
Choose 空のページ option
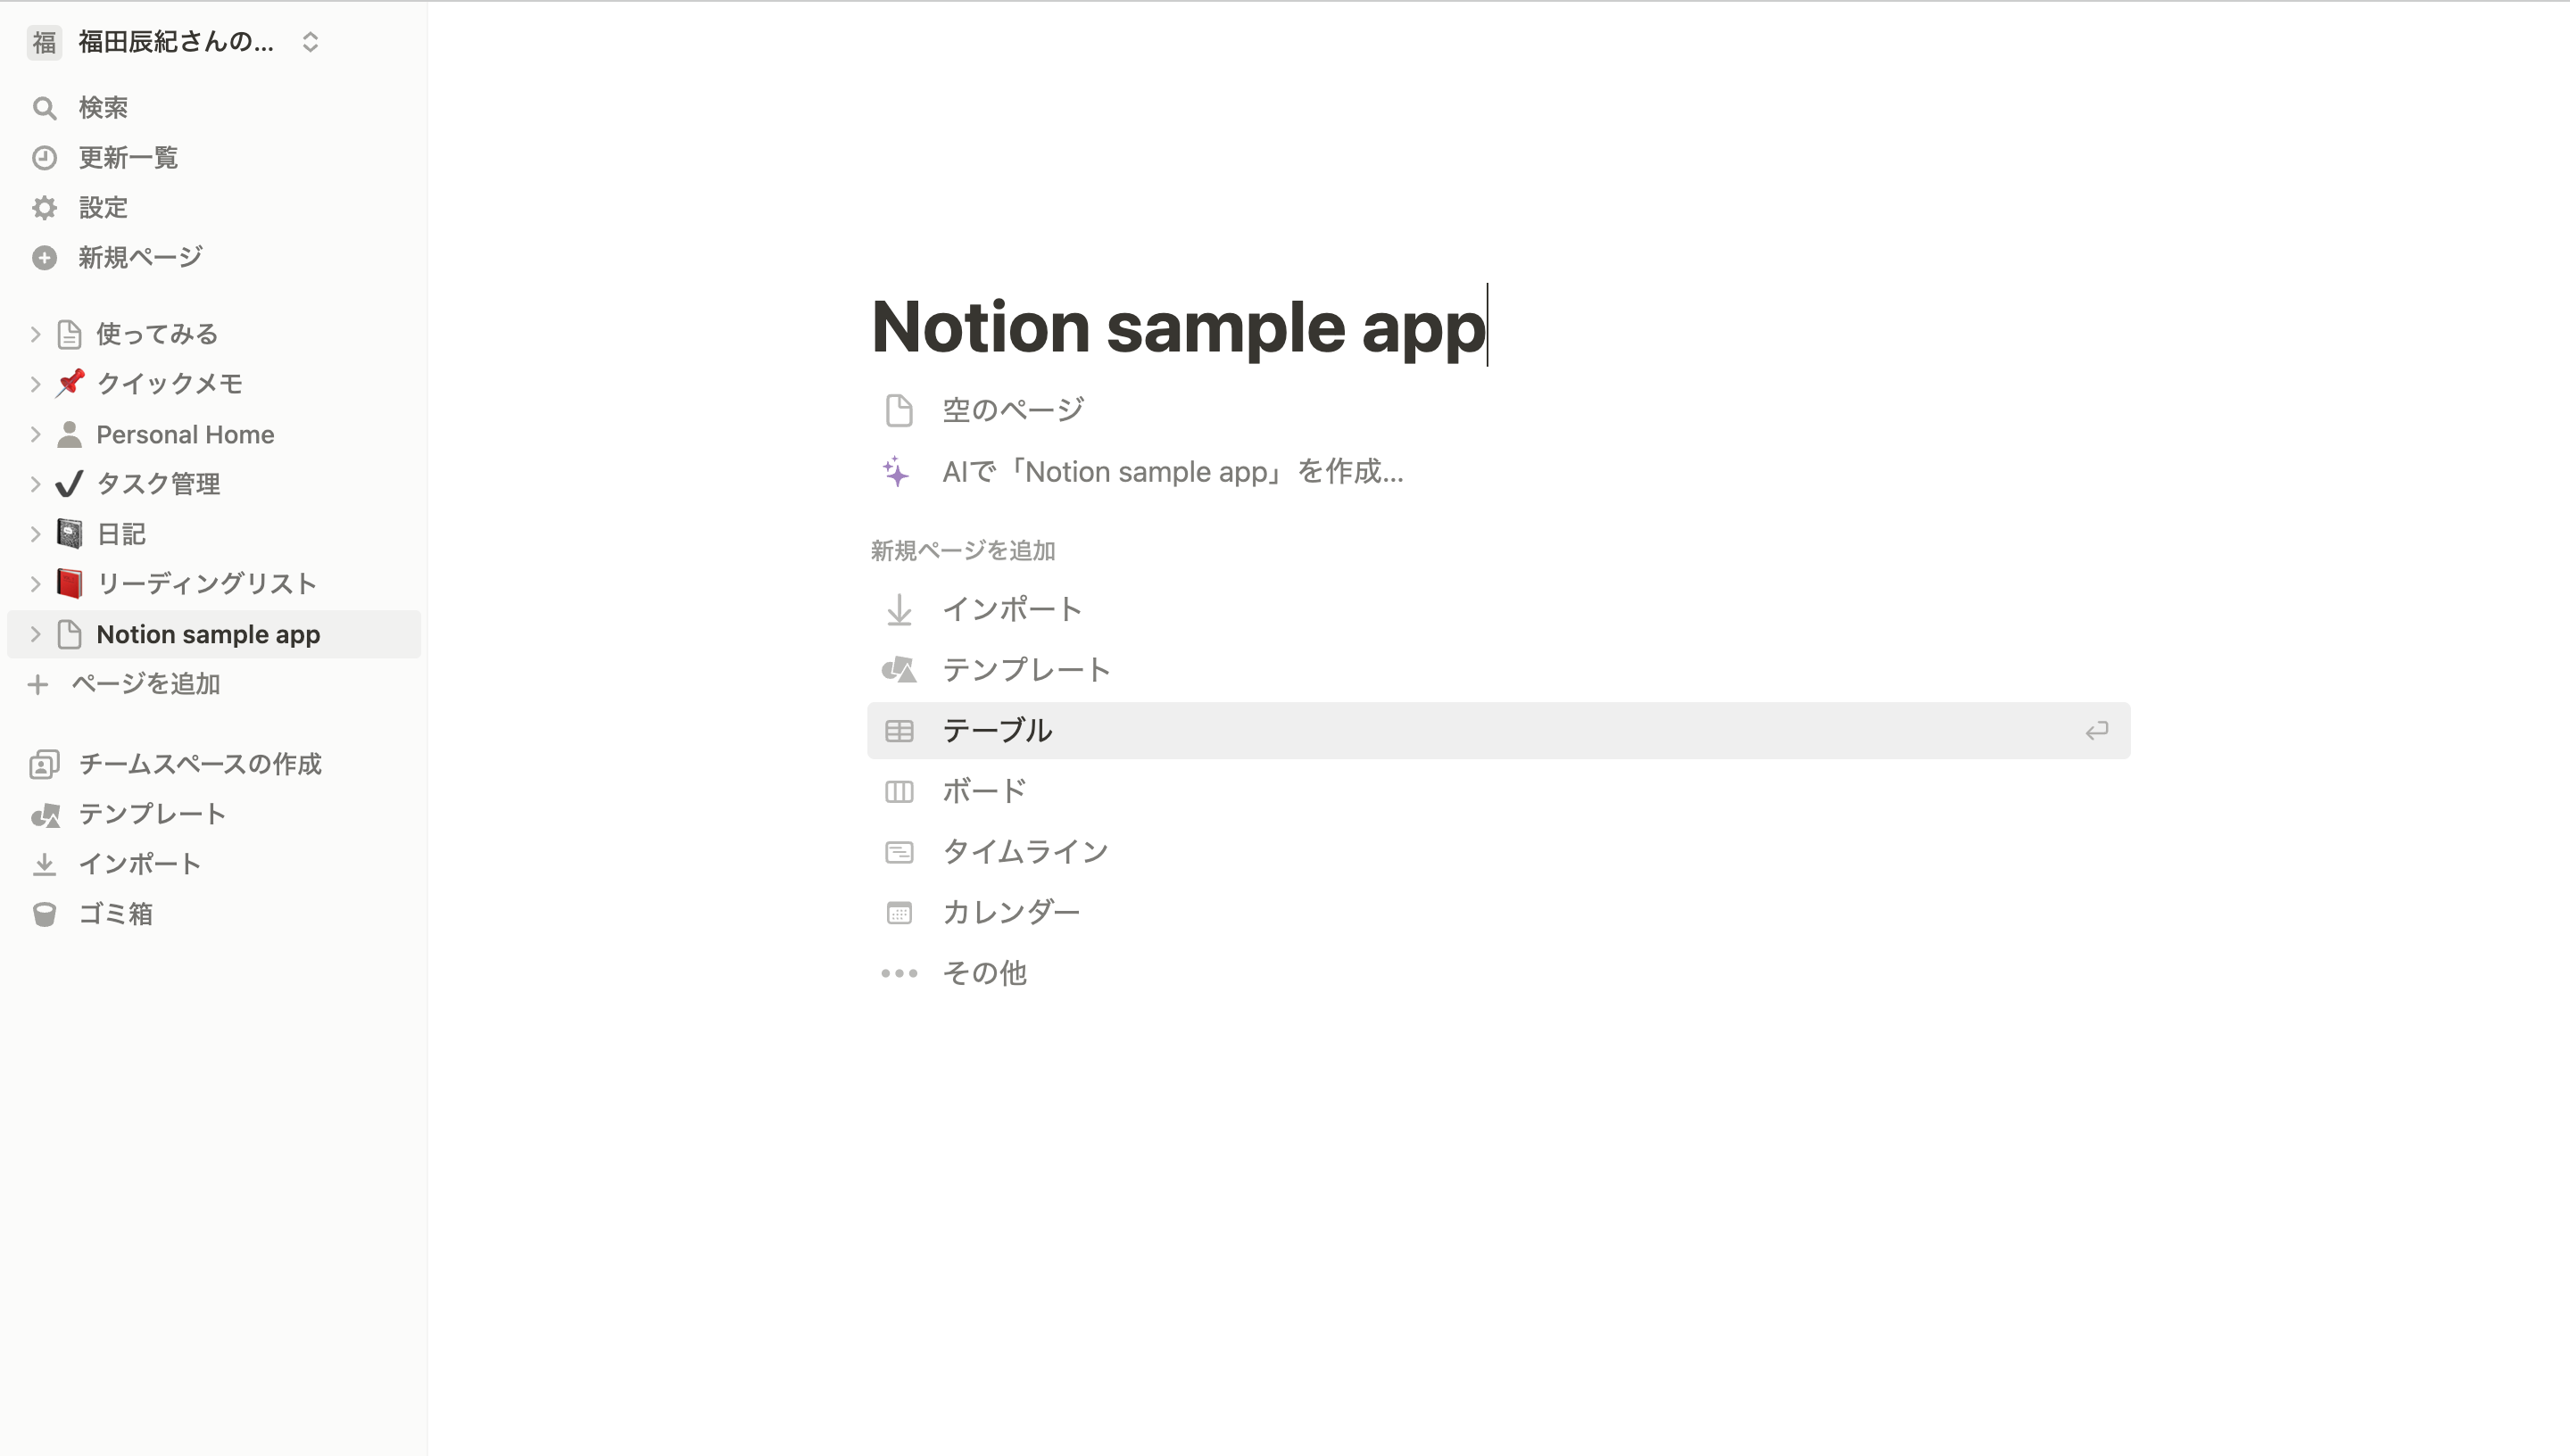click(x=1012, y=410)
